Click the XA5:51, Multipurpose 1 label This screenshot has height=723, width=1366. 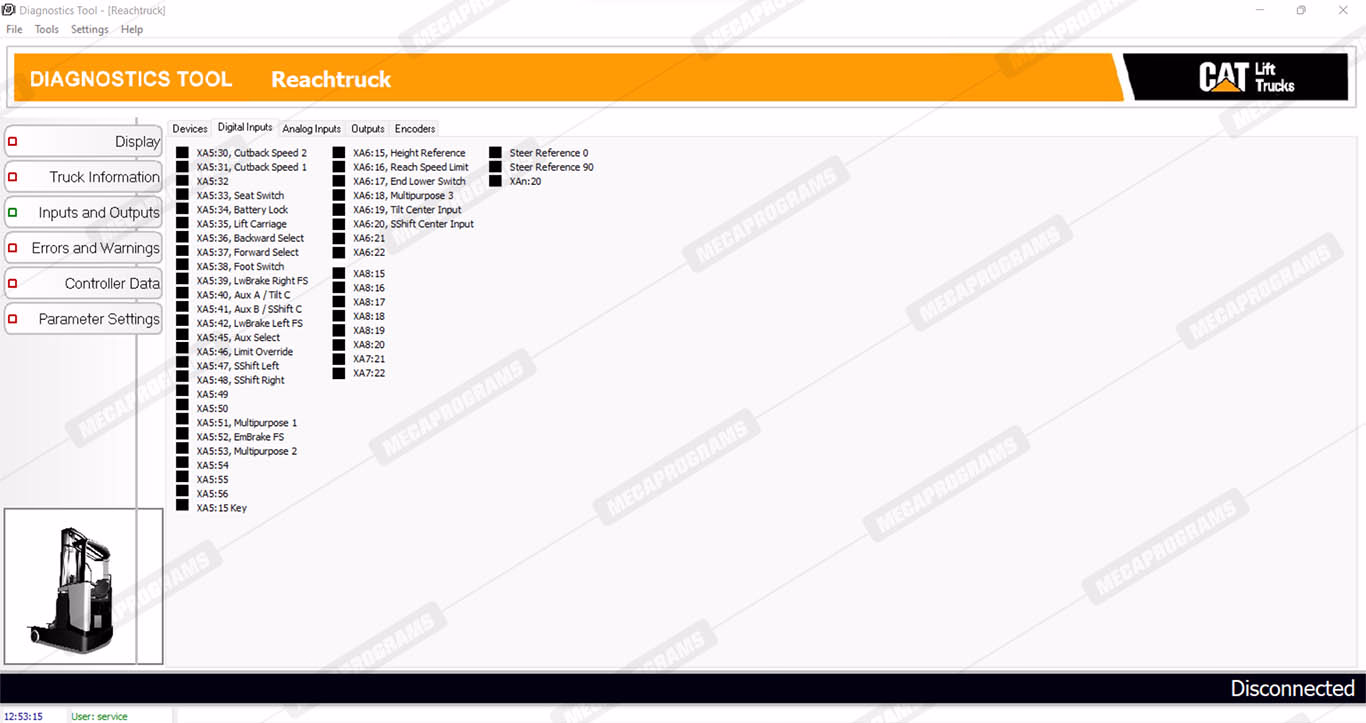[247, 423]
